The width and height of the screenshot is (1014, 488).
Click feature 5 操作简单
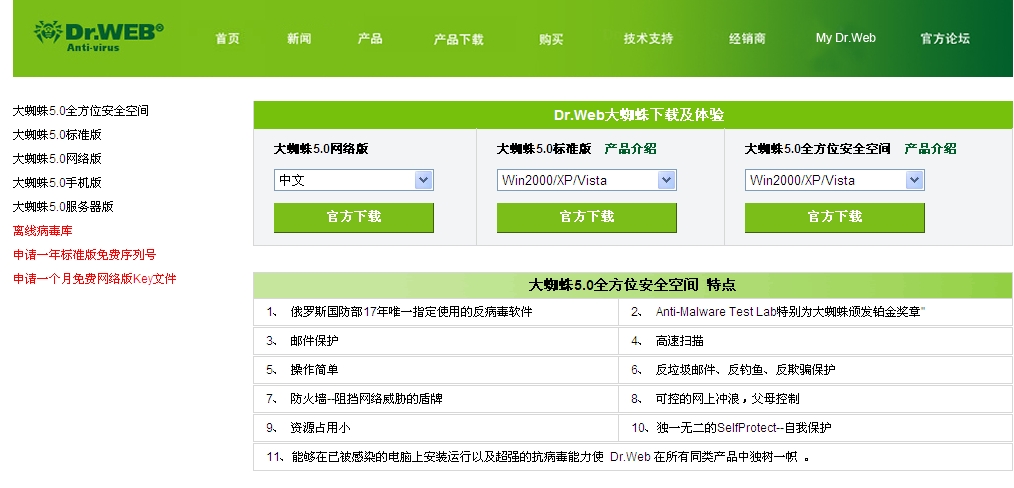click(314, 370)
